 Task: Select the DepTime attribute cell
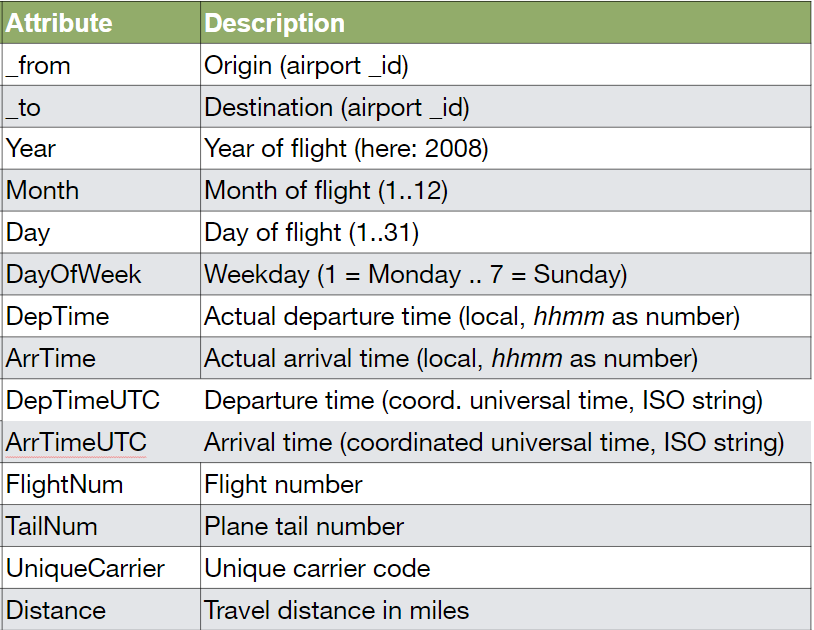coord(101,316)
